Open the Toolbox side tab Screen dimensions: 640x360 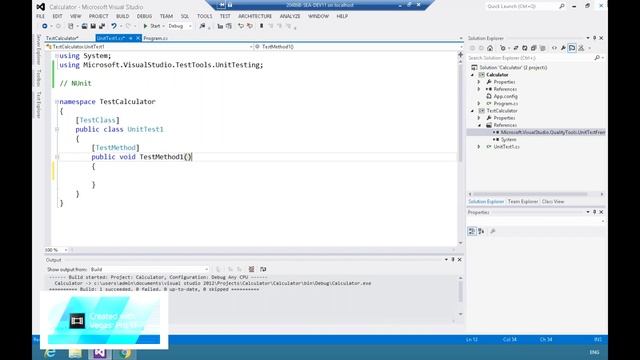pos(39,78)
